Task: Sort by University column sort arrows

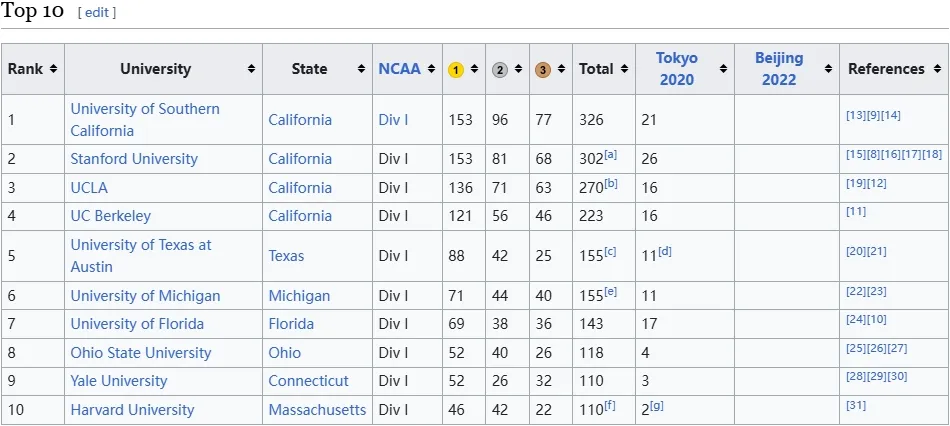Action: [251, 69]
